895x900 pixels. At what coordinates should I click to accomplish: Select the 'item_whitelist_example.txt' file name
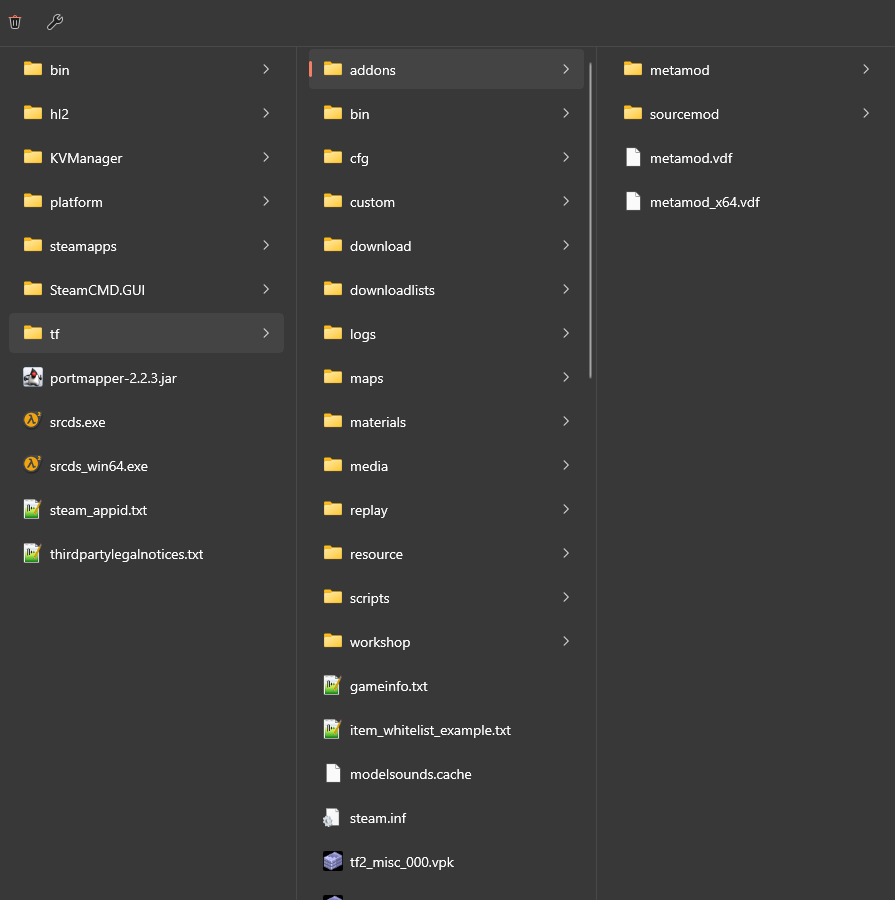pos(430,730)
